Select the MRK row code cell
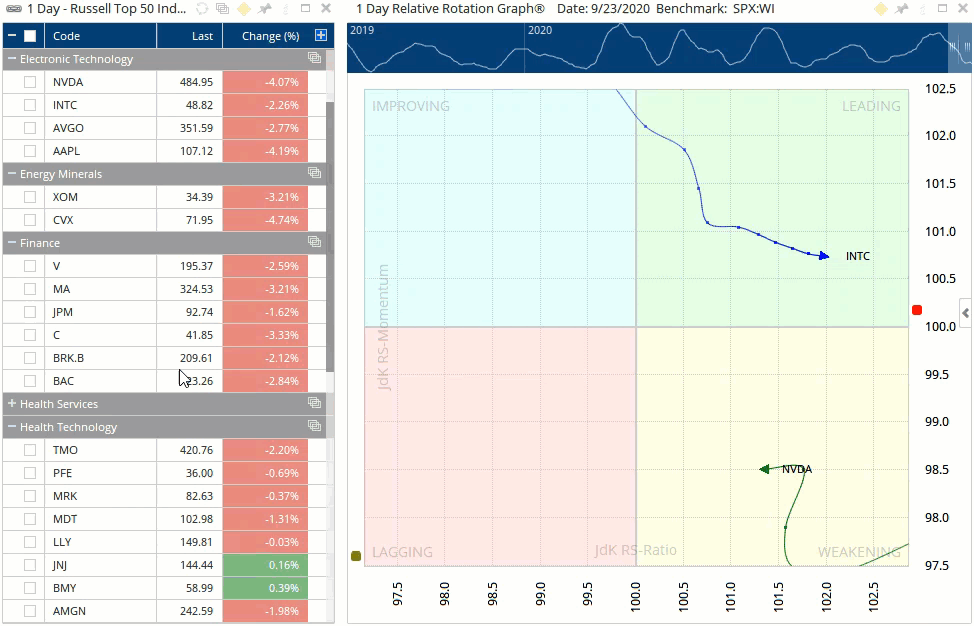Viewport: 974px width, 626px height. 101,496
